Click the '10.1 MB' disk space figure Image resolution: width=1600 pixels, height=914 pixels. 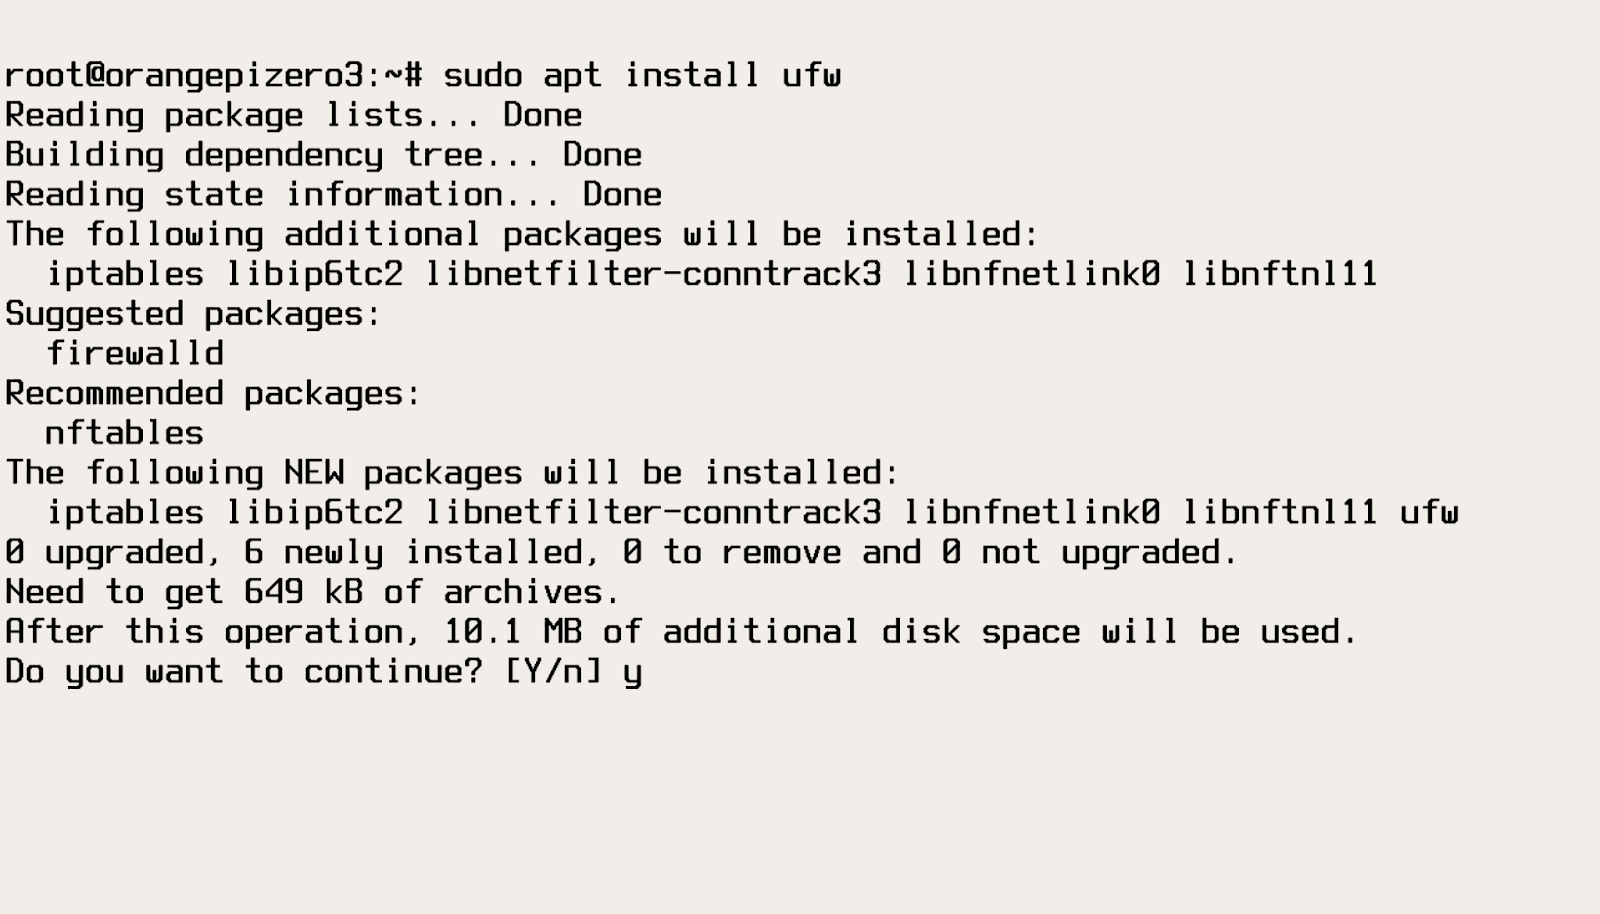[x=513, y=632]
